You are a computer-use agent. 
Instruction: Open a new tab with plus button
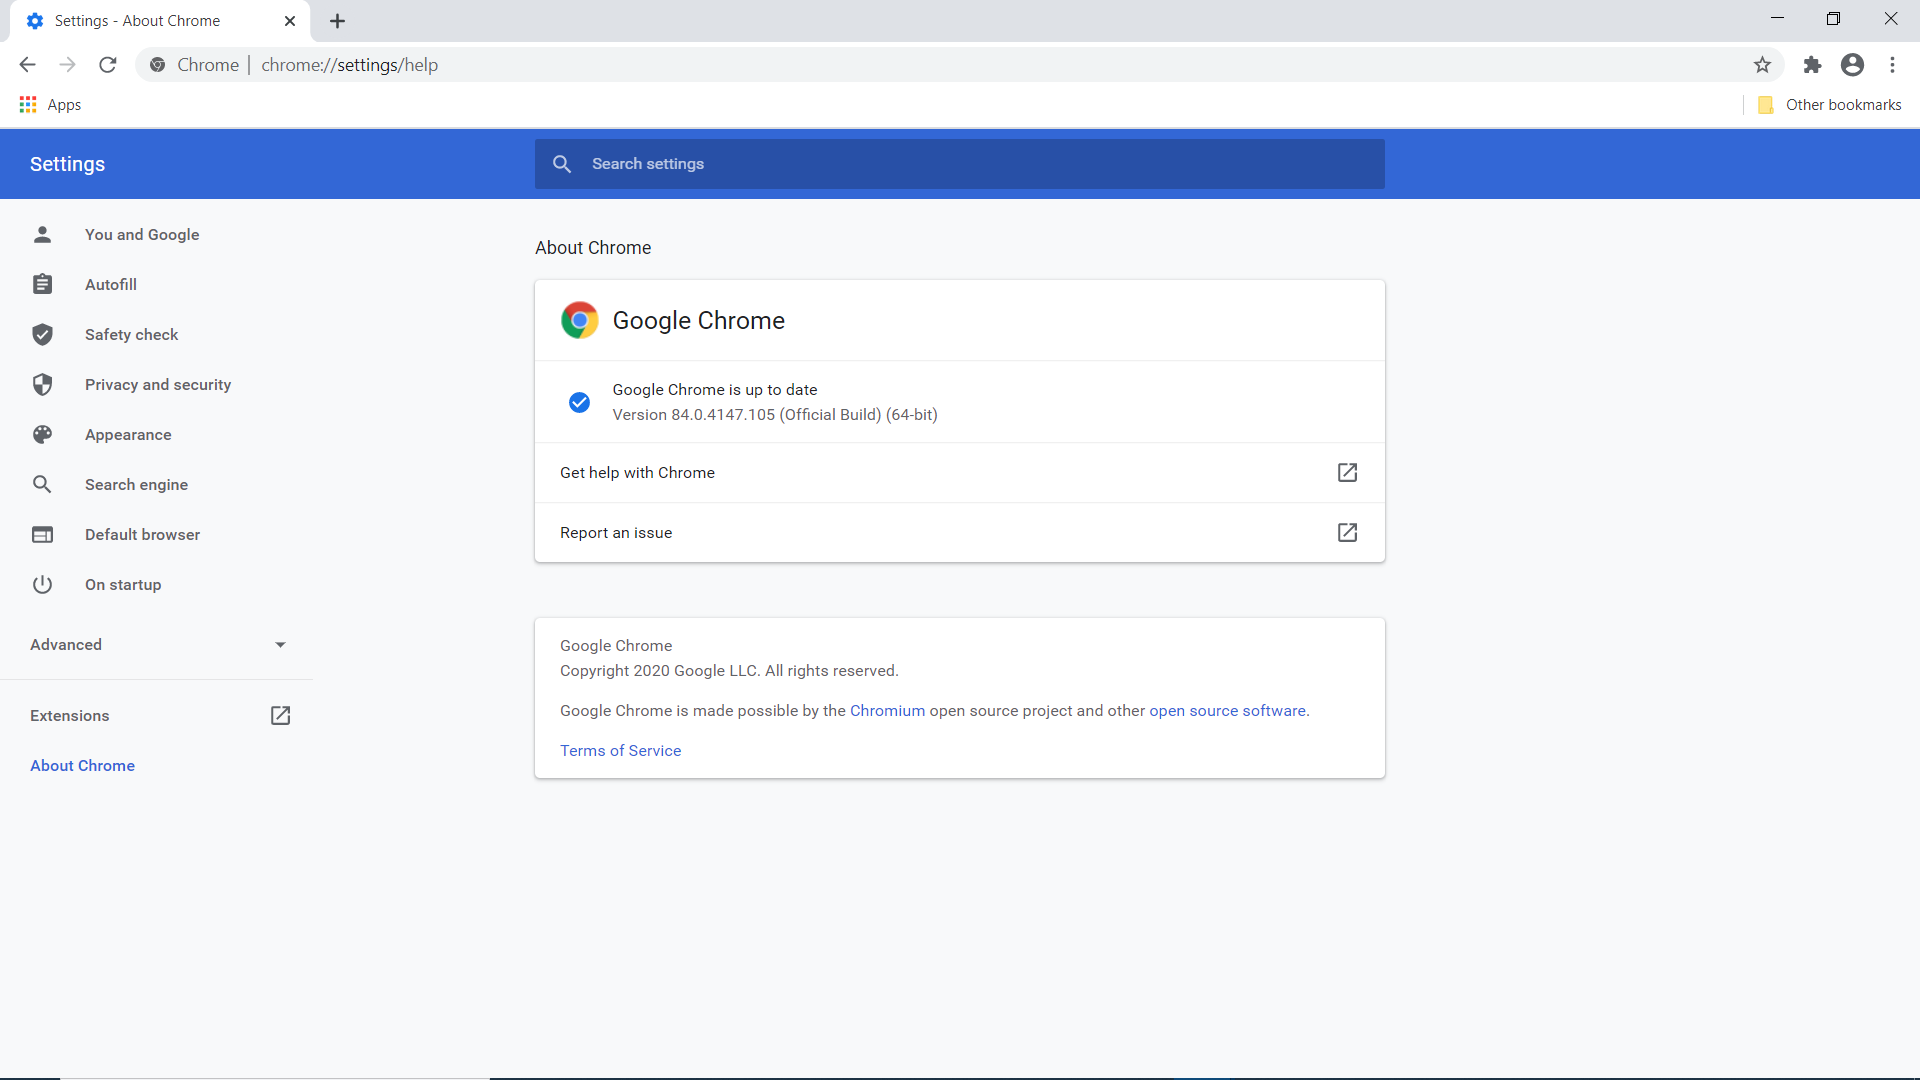[x=338, y=21]
